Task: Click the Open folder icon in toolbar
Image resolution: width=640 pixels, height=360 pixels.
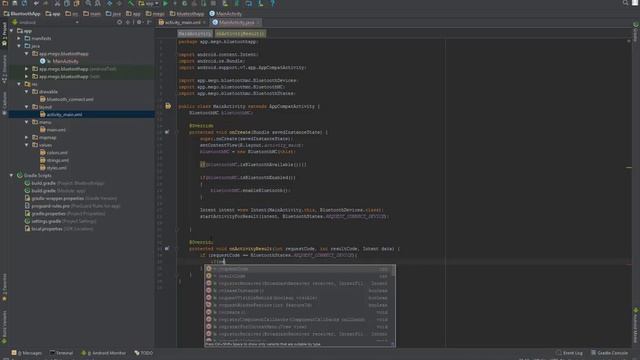Action: (5, 3)
